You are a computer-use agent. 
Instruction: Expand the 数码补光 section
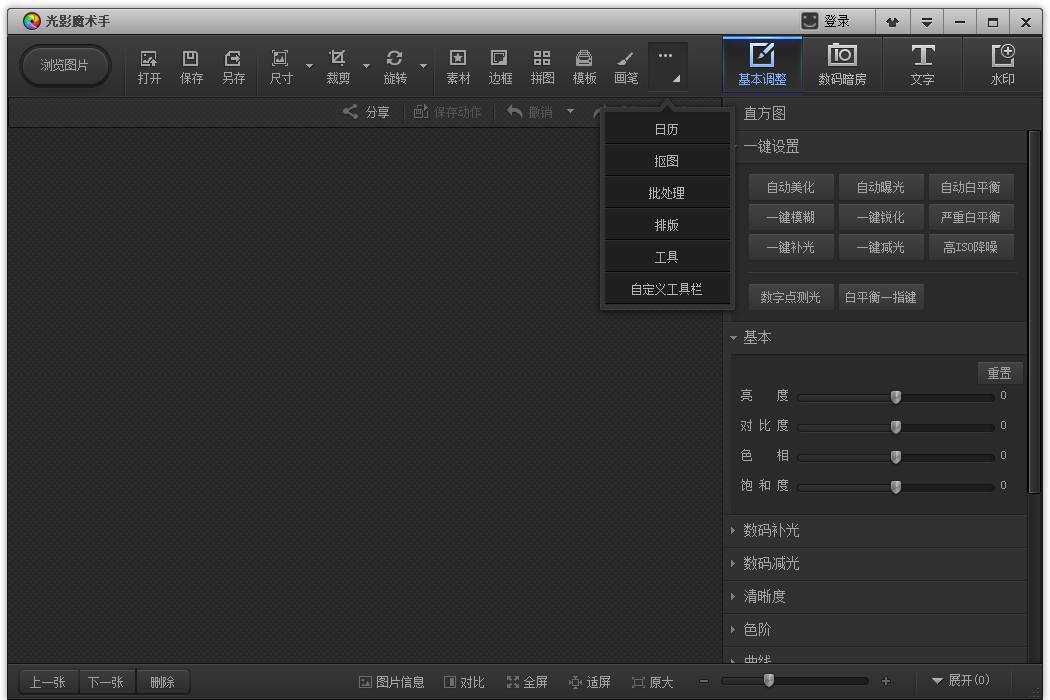click(771, 531)
